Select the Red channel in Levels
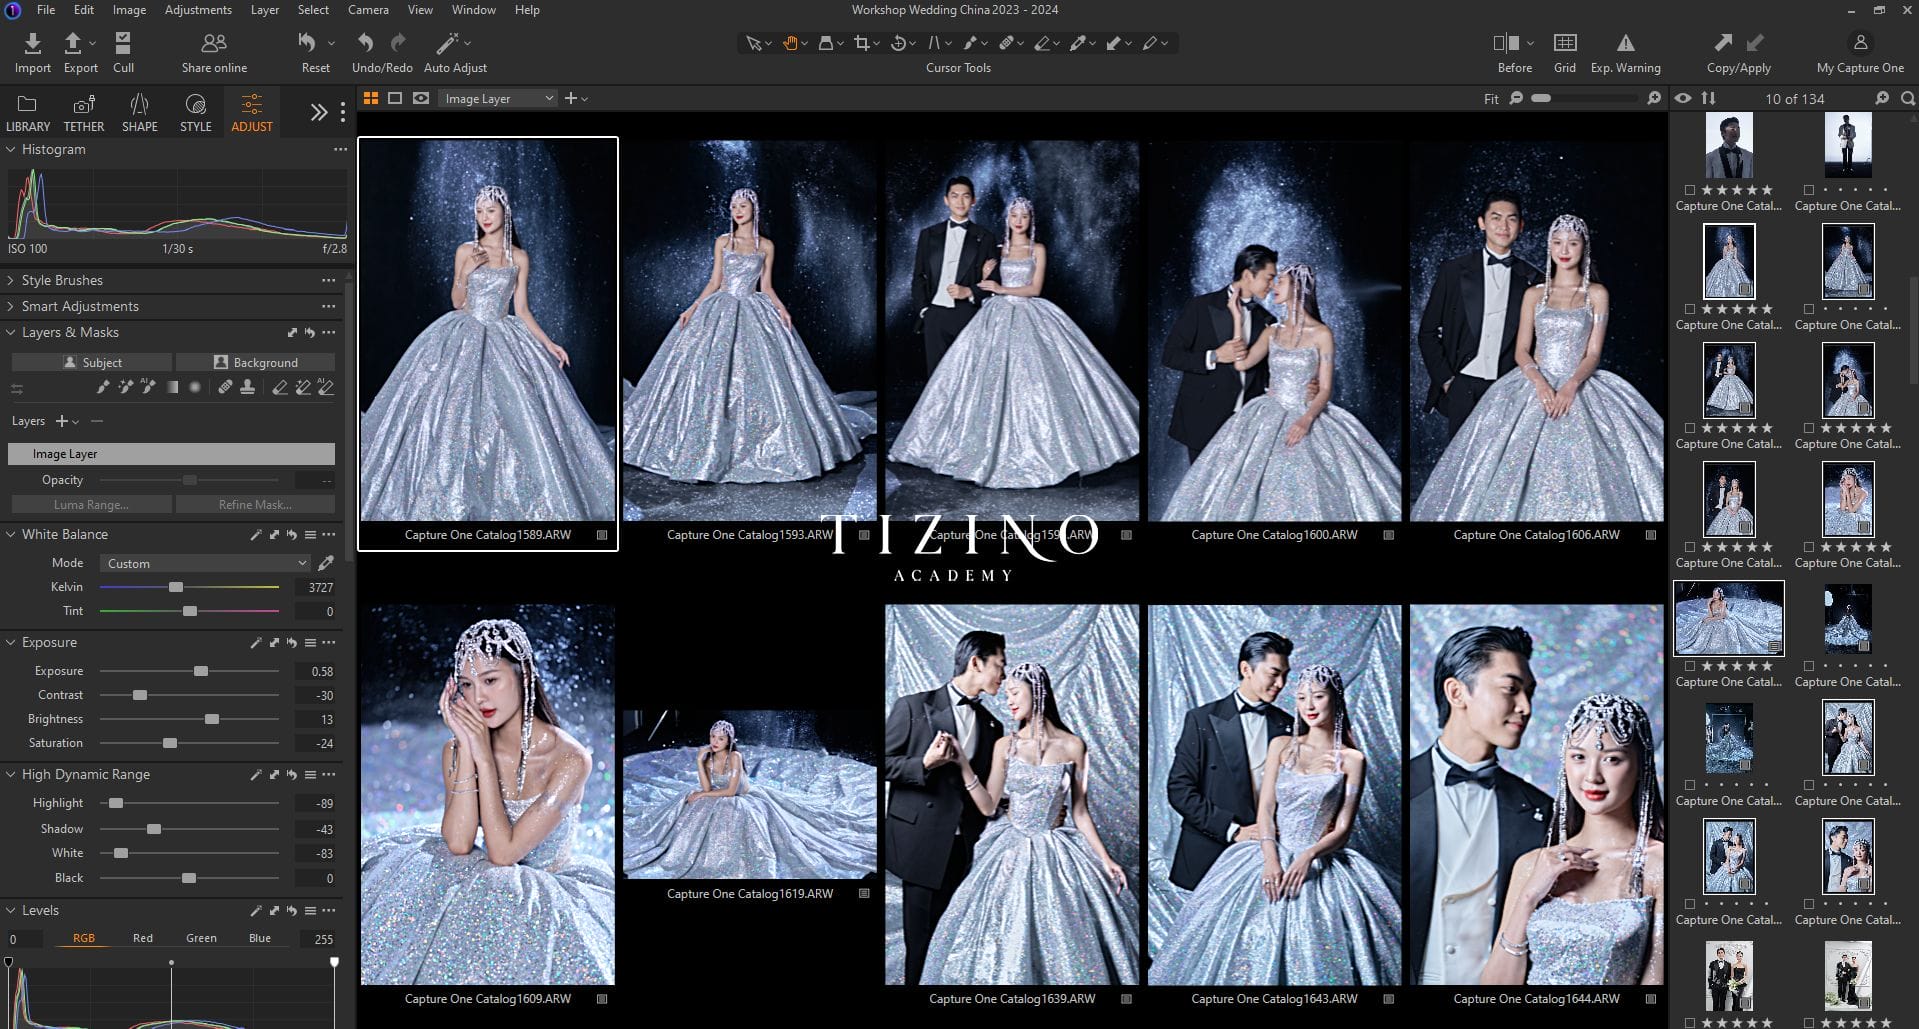This screenshot has height=1029, width=1919. [143, 938]
